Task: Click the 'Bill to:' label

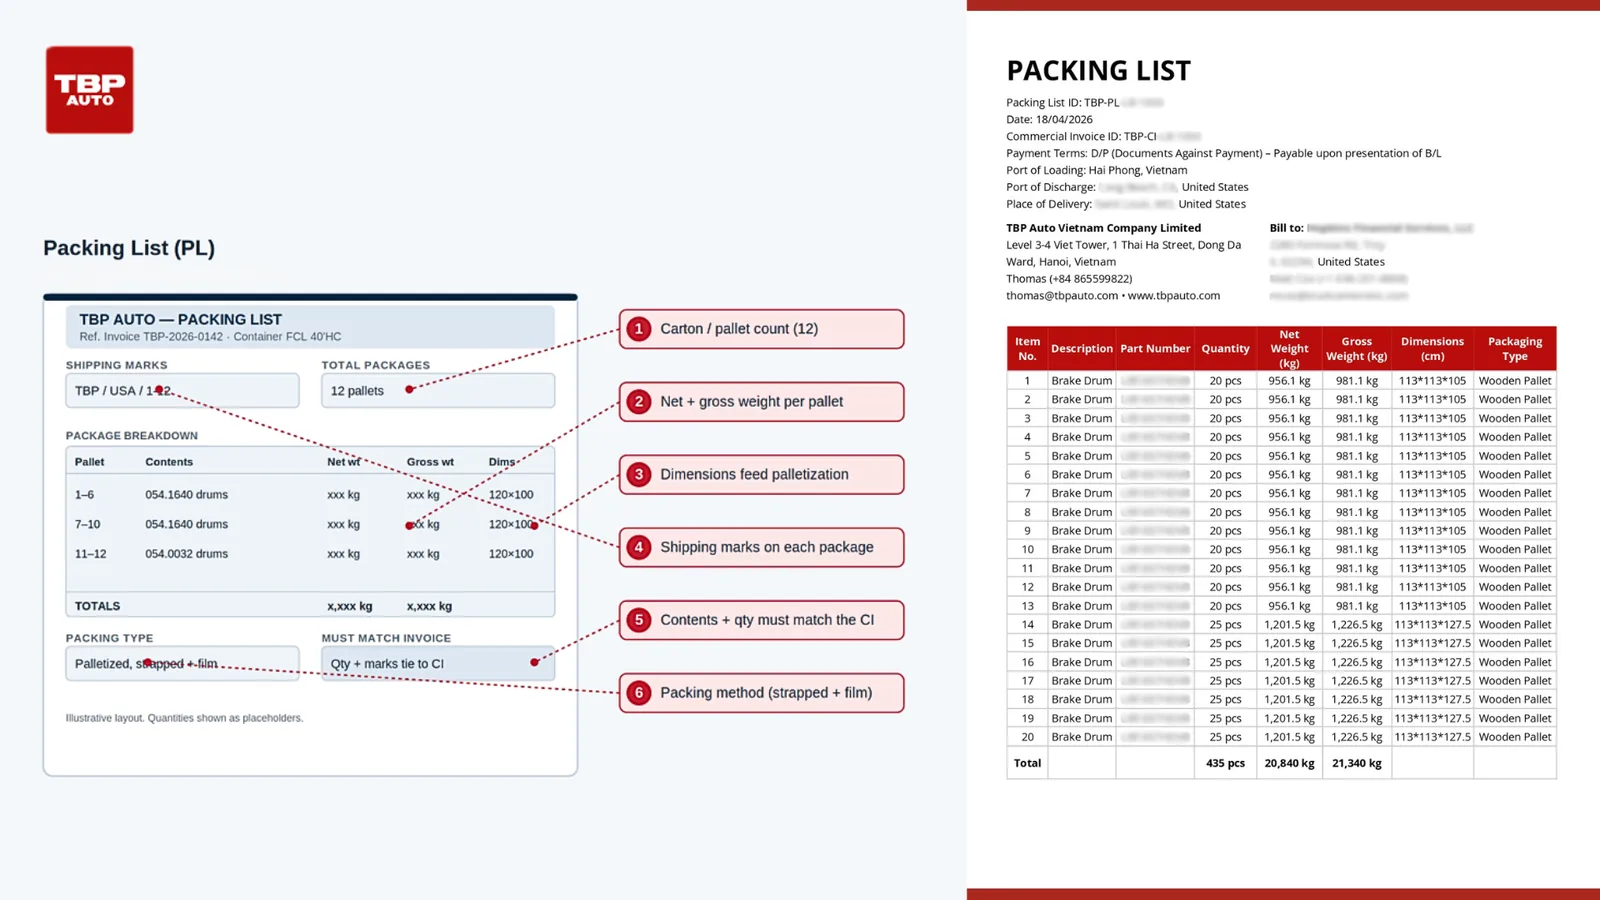Action: 1287,229
